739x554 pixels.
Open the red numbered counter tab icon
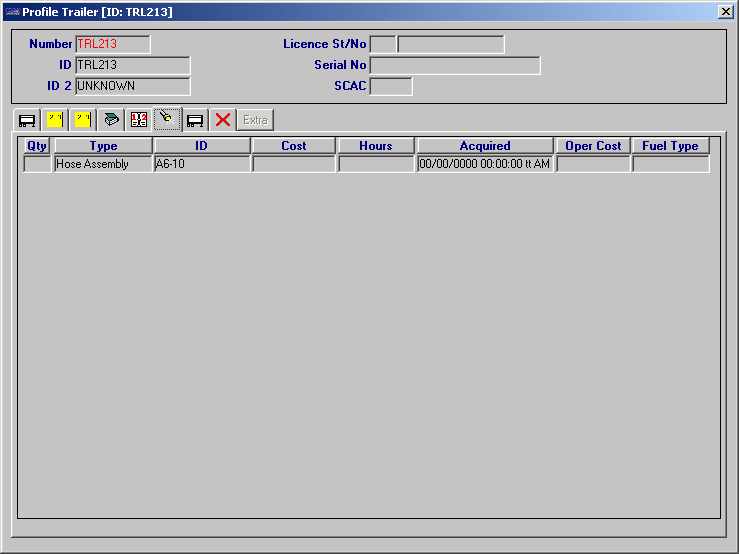click(139, 120)
